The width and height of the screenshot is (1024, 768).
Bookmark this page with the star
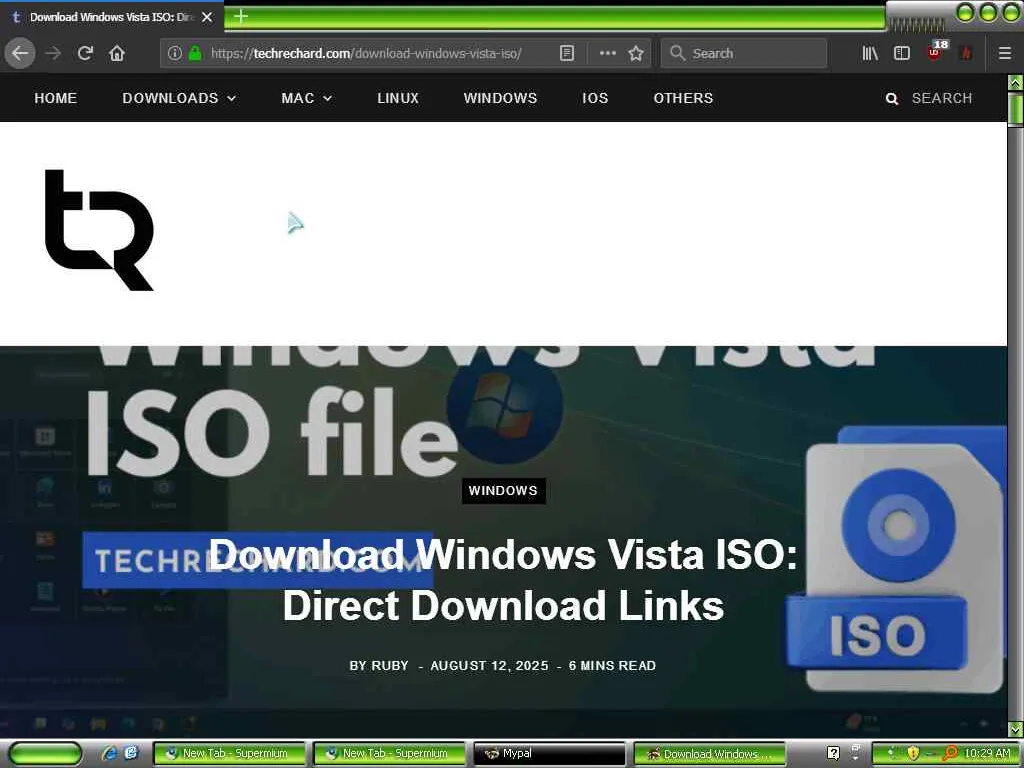tap(636, 53)
